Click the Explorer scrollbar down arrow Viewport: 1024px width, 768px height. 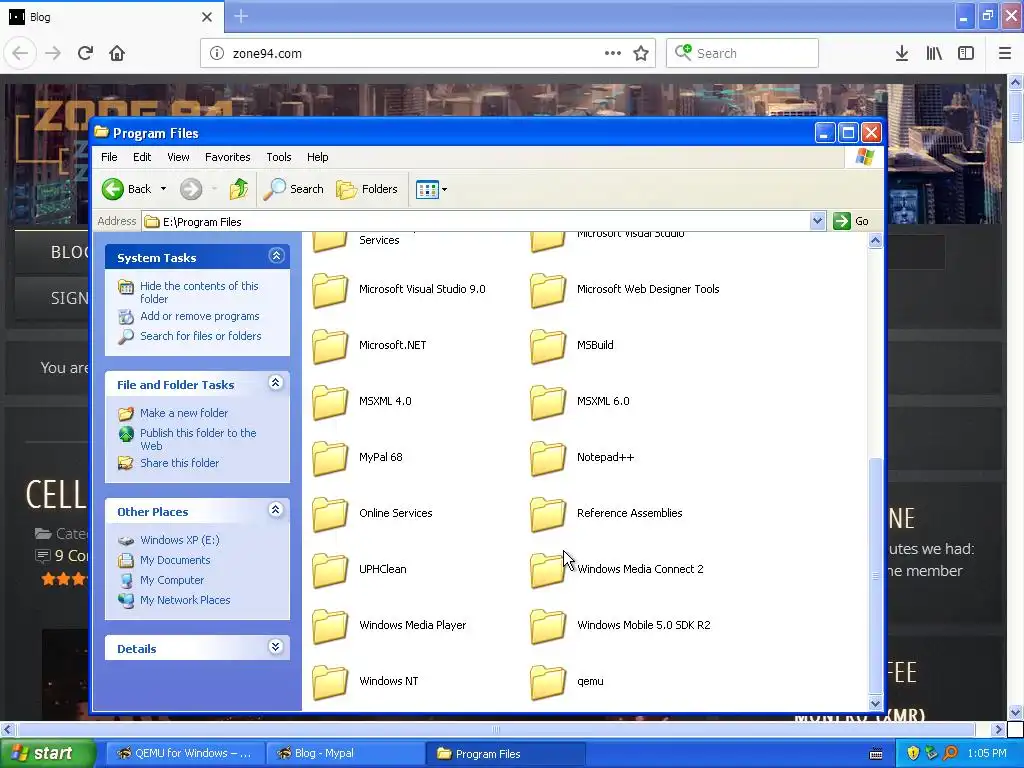(875, 703)
